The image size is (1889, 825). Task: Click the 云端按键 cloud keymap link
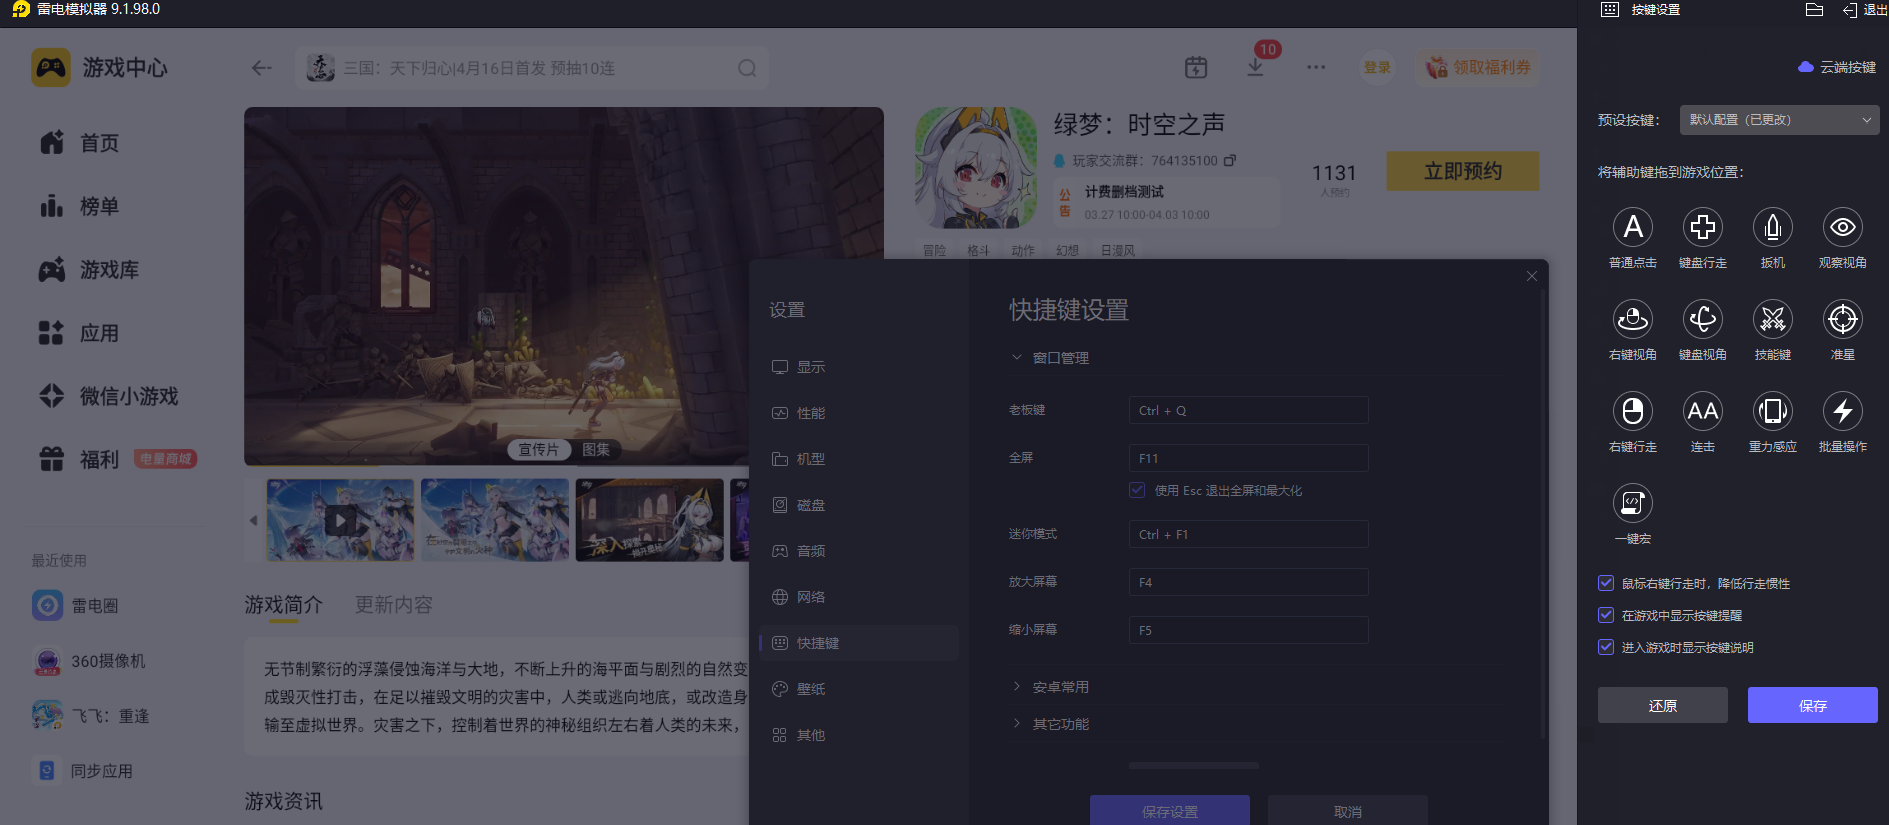(x=1837, y=67)
